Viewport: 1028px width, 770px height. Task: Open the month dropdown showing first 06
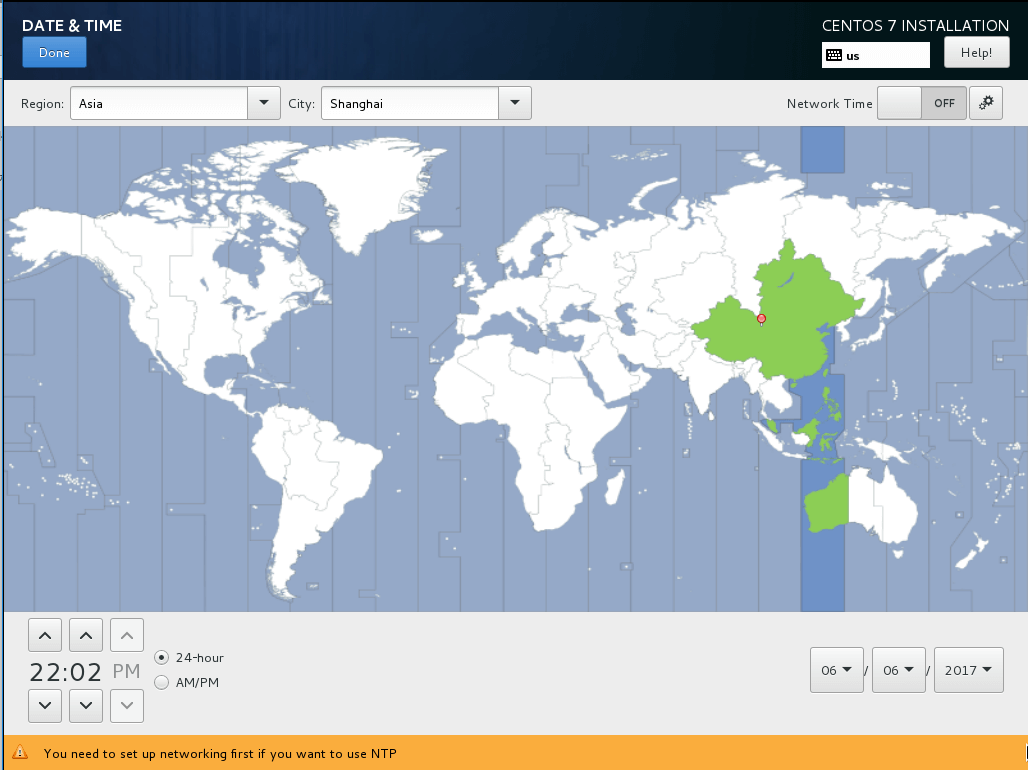tap(837, 670)
